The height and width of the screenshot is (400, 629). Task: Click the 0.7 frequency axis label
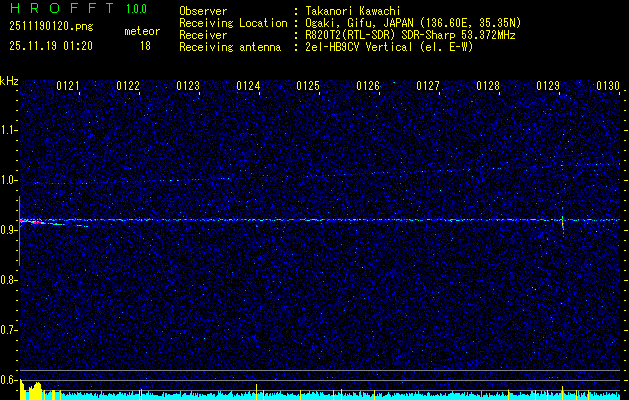tap(9, 329)
